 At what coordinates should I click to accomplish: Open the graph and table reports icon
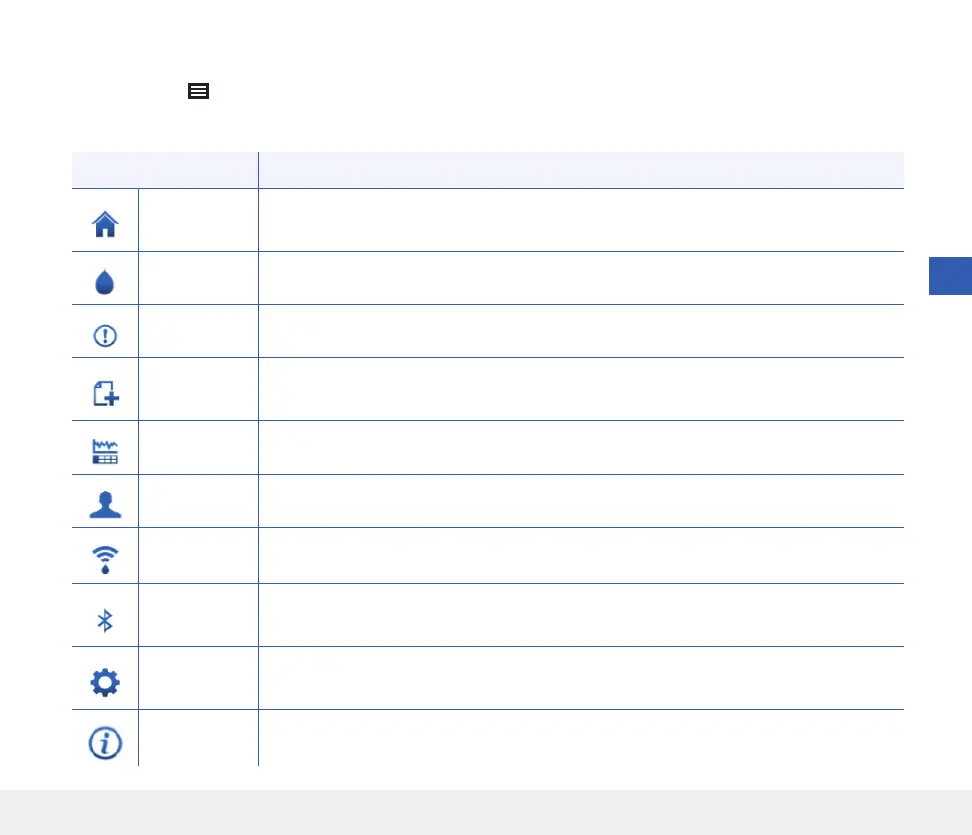[x=105, y=452]
